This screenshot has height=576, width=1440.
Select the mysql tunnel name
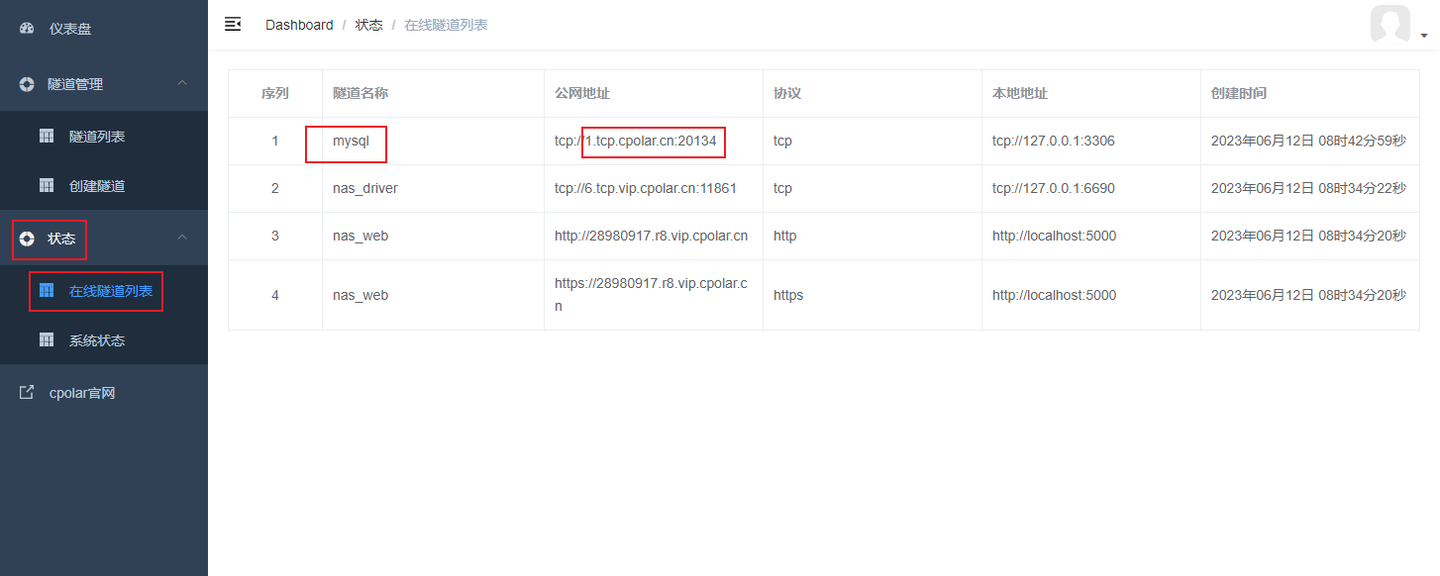345,143
